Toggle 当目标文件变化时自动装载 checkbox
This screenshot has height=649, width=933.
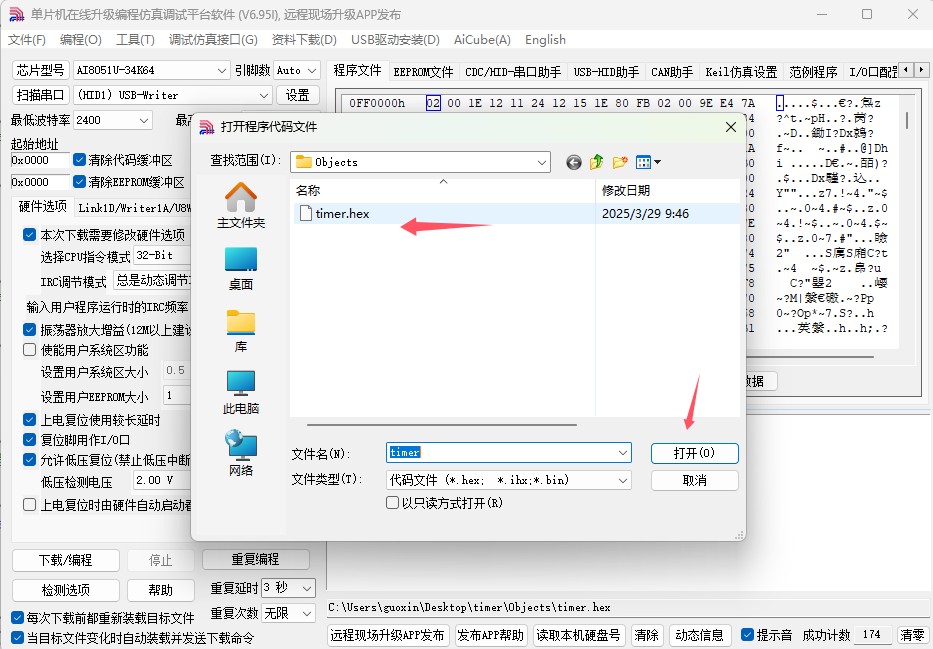(17, 638)
